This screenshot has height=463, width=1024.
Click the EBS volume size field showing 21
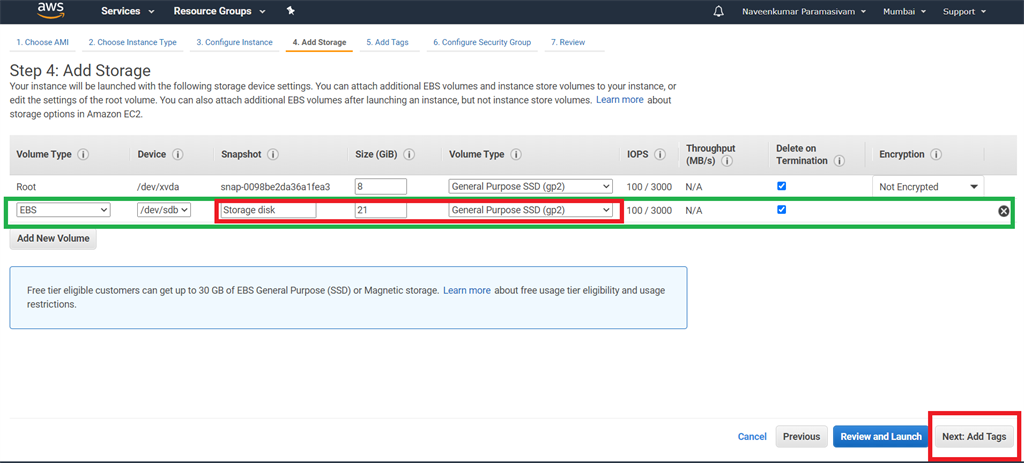pos(381,210)
